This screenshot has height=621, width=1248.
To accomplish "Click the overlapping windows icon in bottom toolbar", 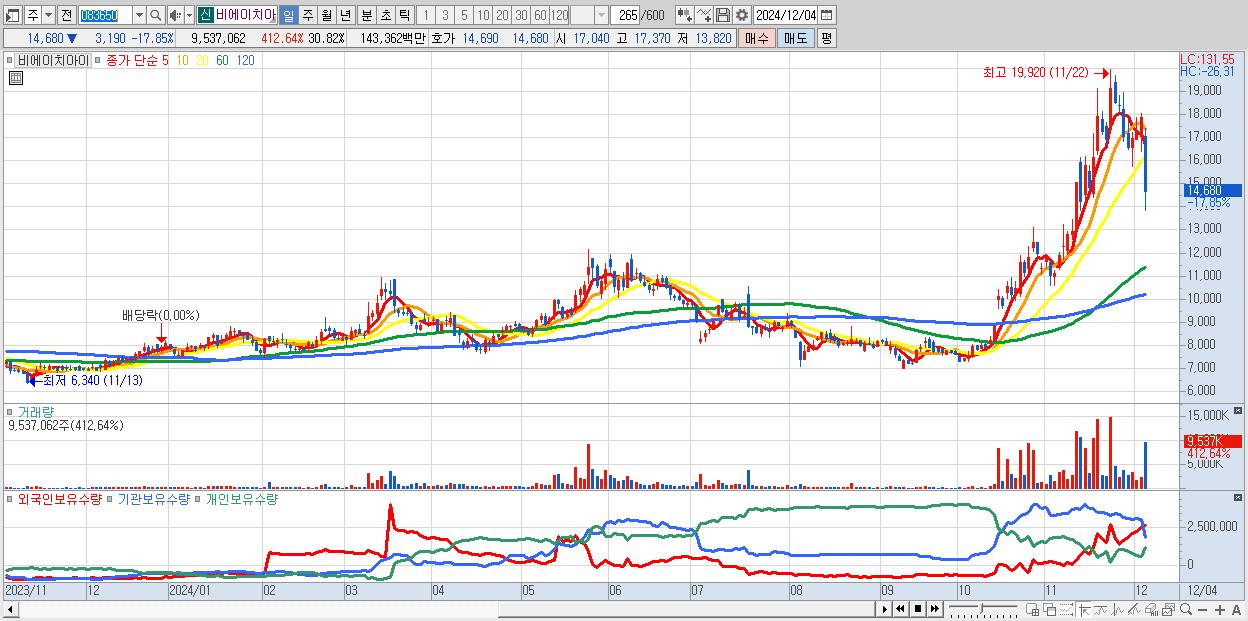I will pyautogui.click(x=1050, y=609).
